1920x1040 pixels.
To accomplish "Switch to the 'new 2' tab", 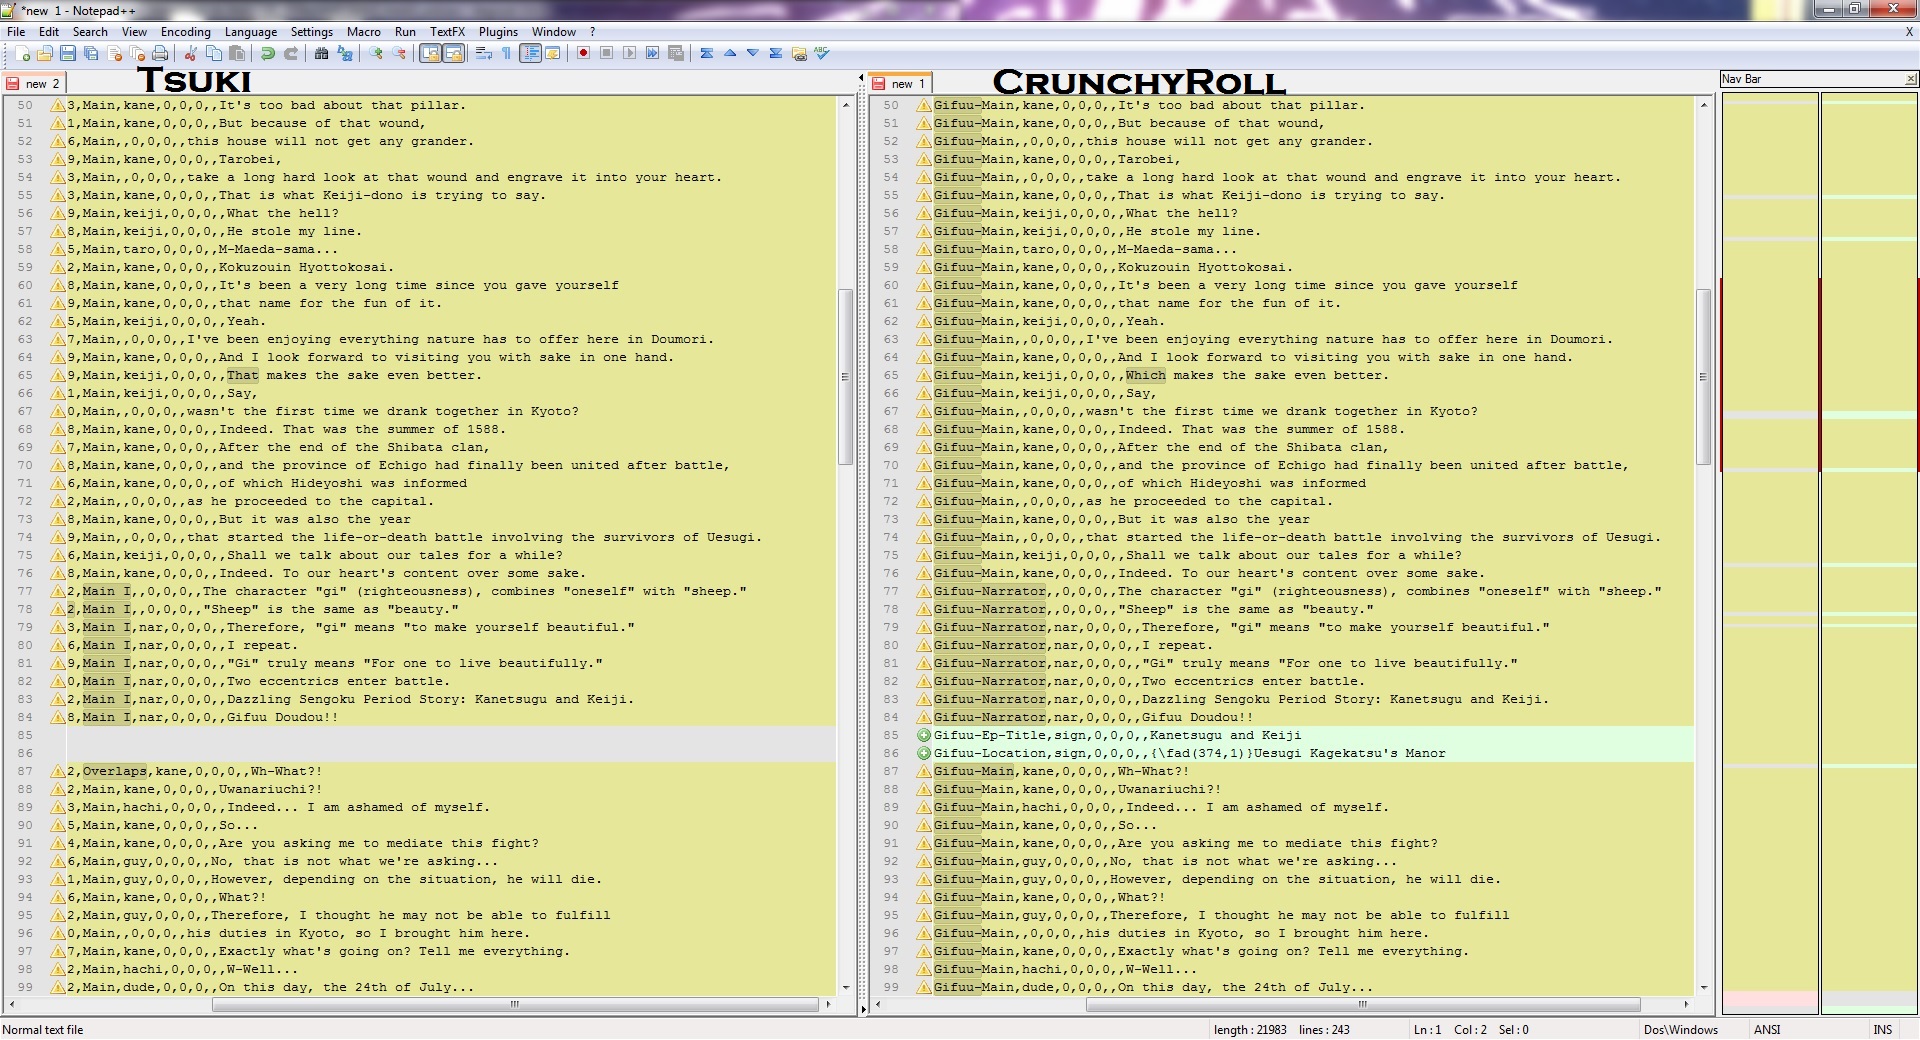I will [35, 84].
